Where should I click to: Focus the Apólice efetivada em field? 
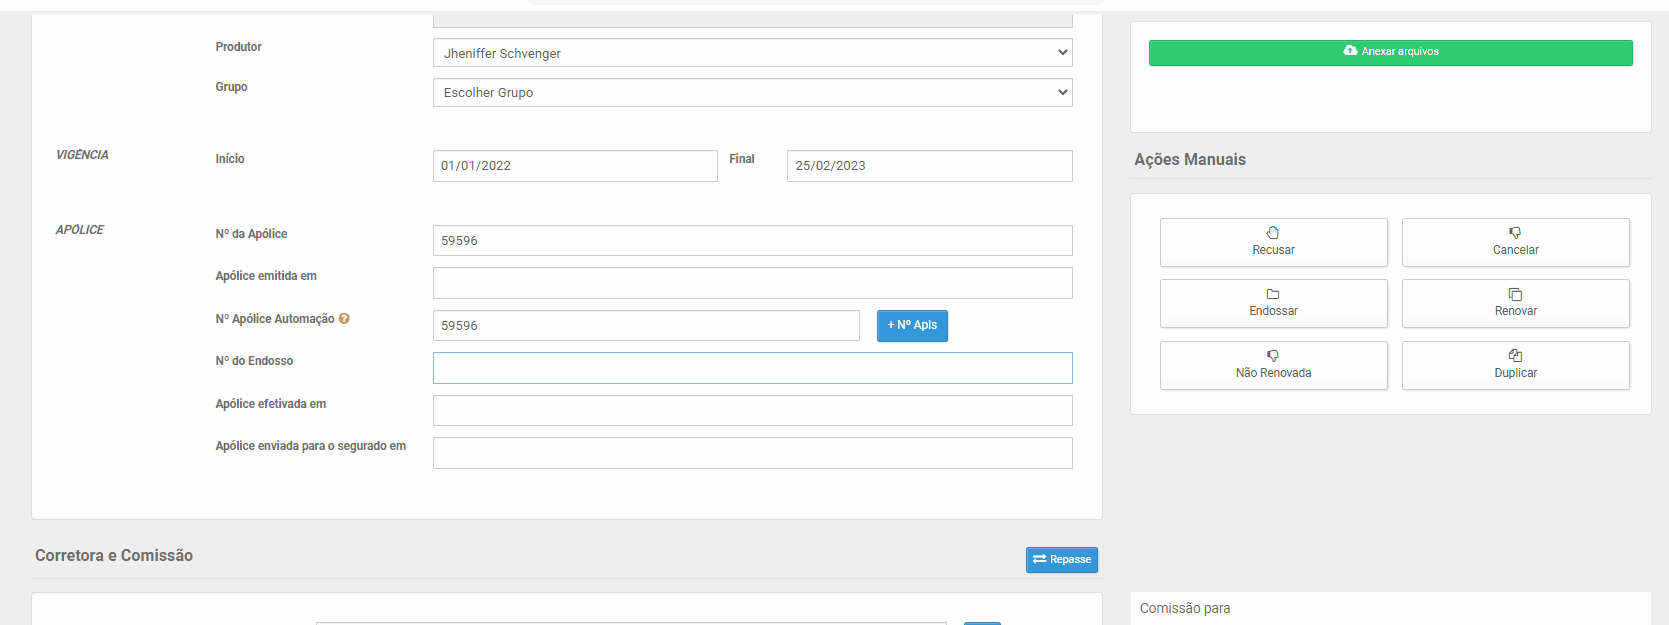click(x=752, y=411)
